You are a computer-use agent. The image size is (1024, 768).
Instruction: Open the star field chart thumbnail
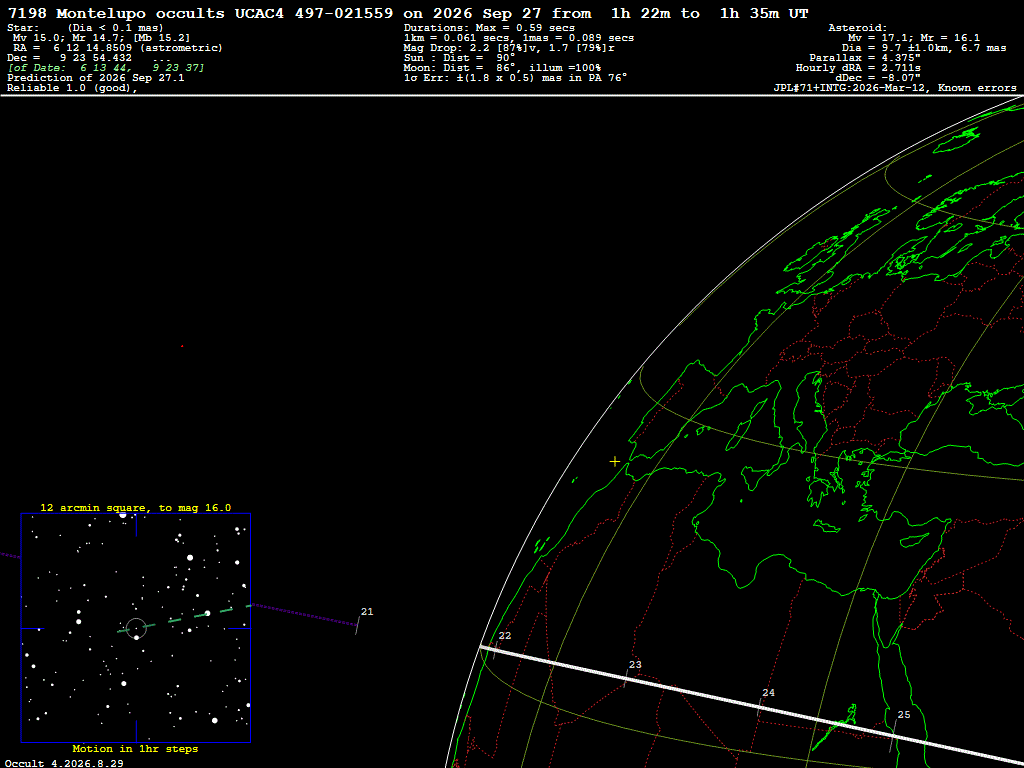tap(136, 628)
